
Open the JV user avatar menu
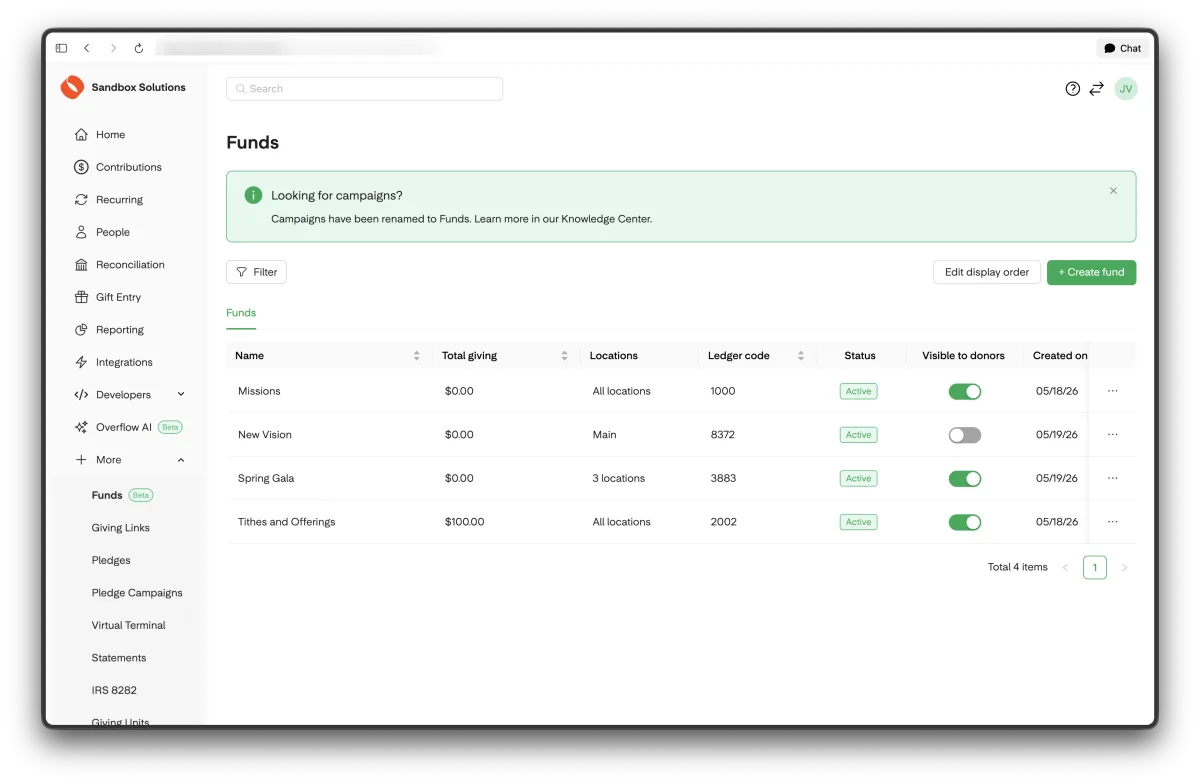[1126, 89]
